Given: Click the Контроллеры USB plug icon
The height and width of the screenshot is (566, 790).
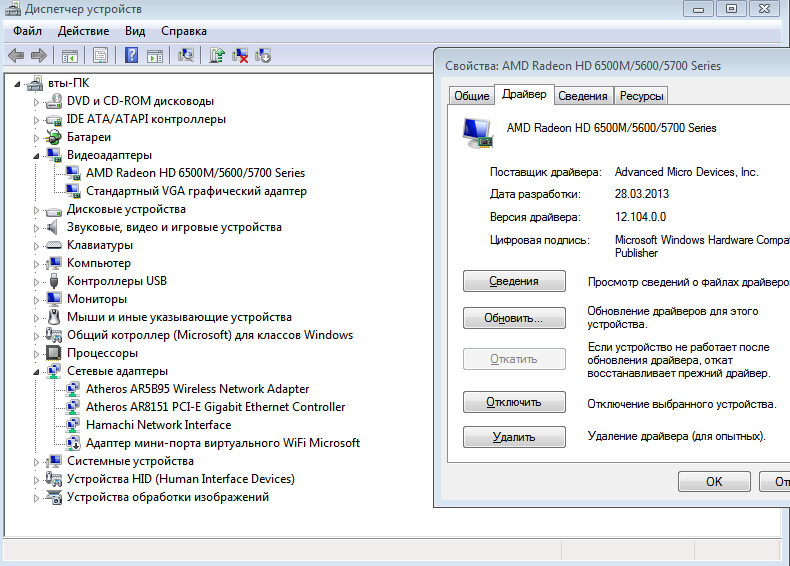Looking at the screenshot, I should [54, 281].
